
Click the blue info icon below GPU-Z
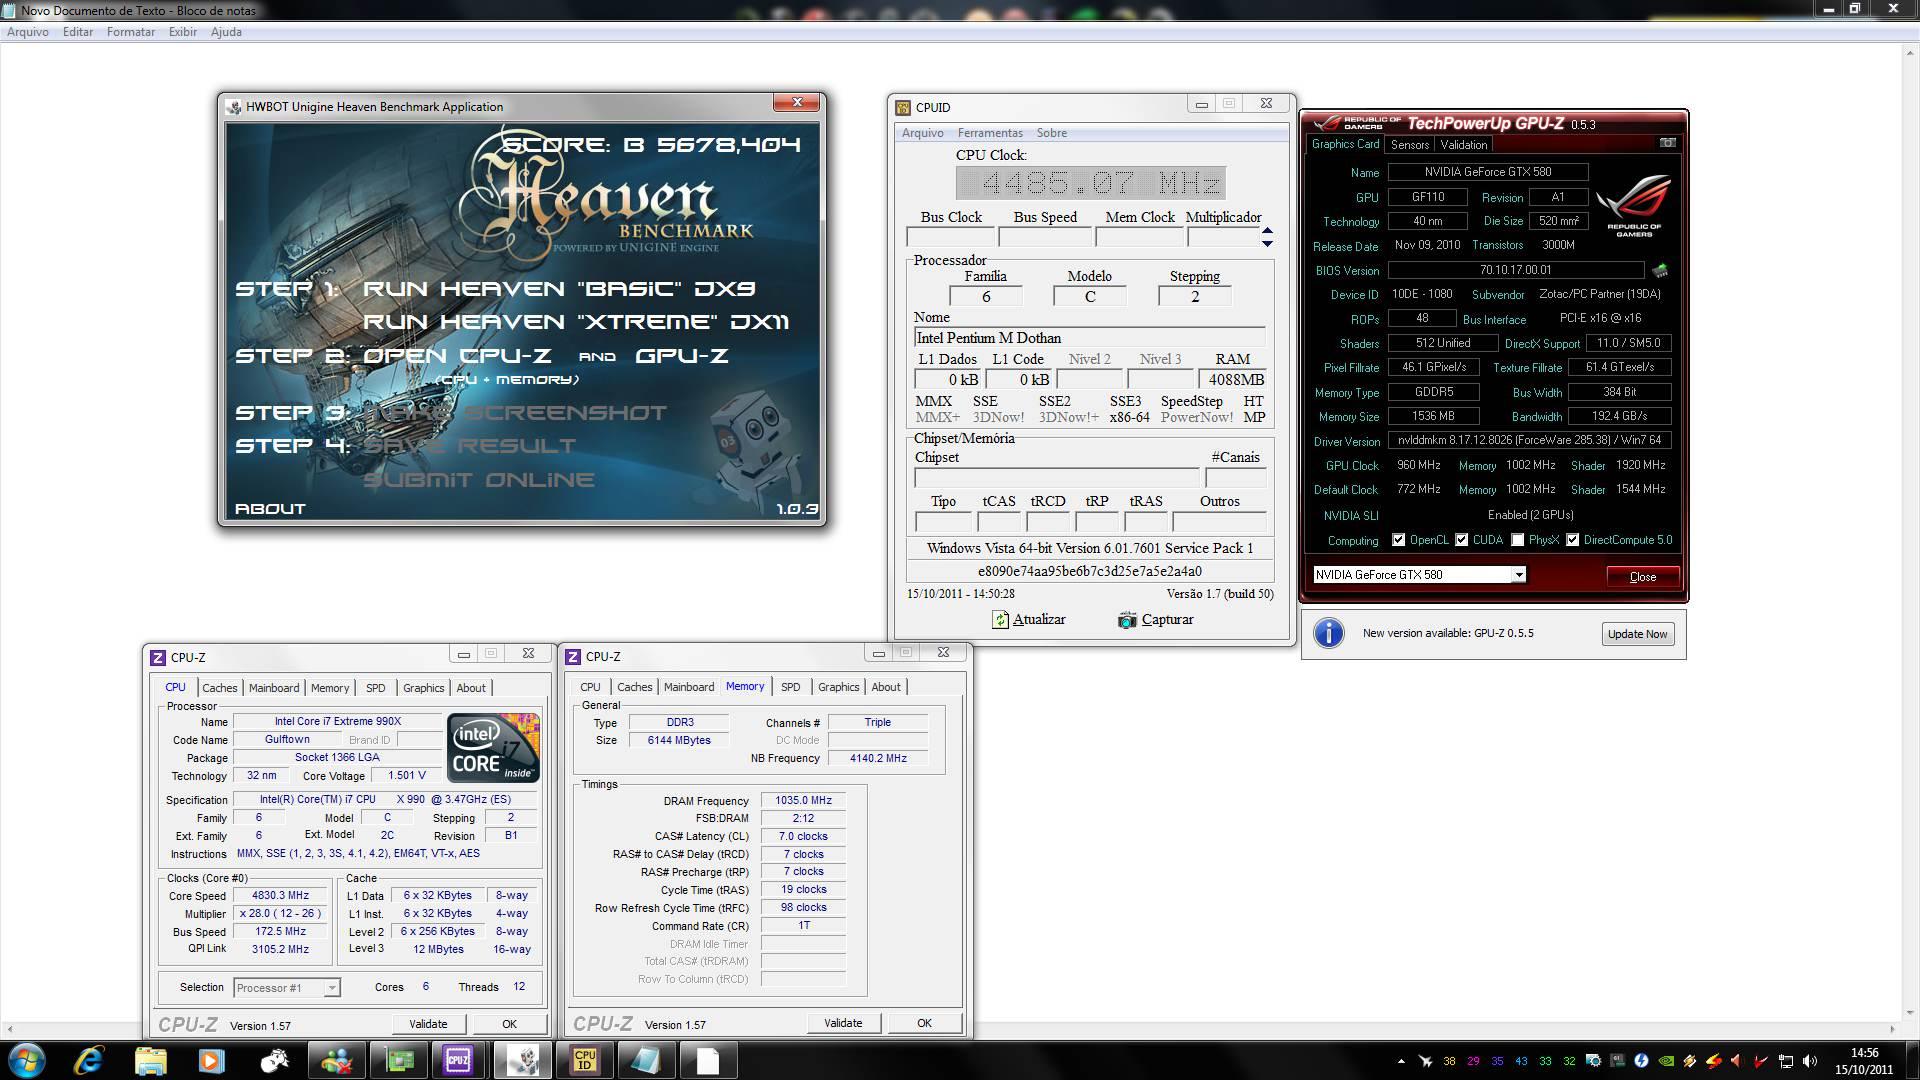pos(1328,633)
